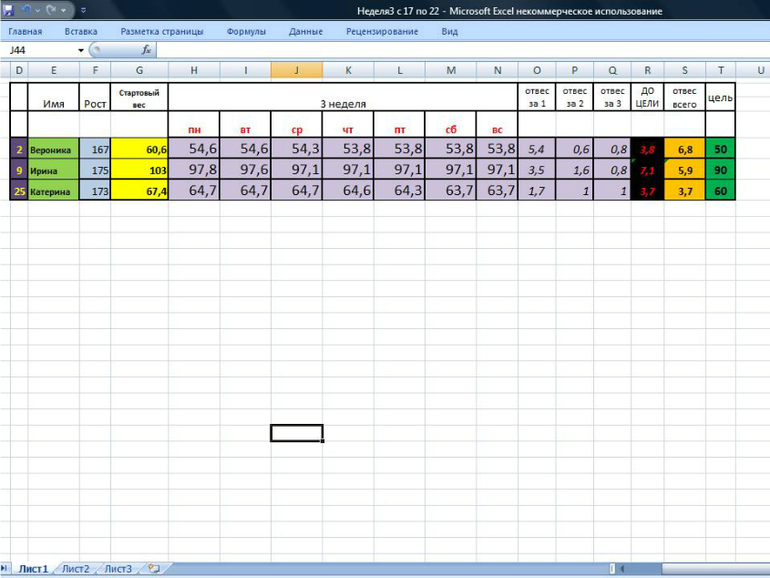Open Customize Quick Access Toolbar dropdown
Screen dimensions: 770x578
click(83, 10)
